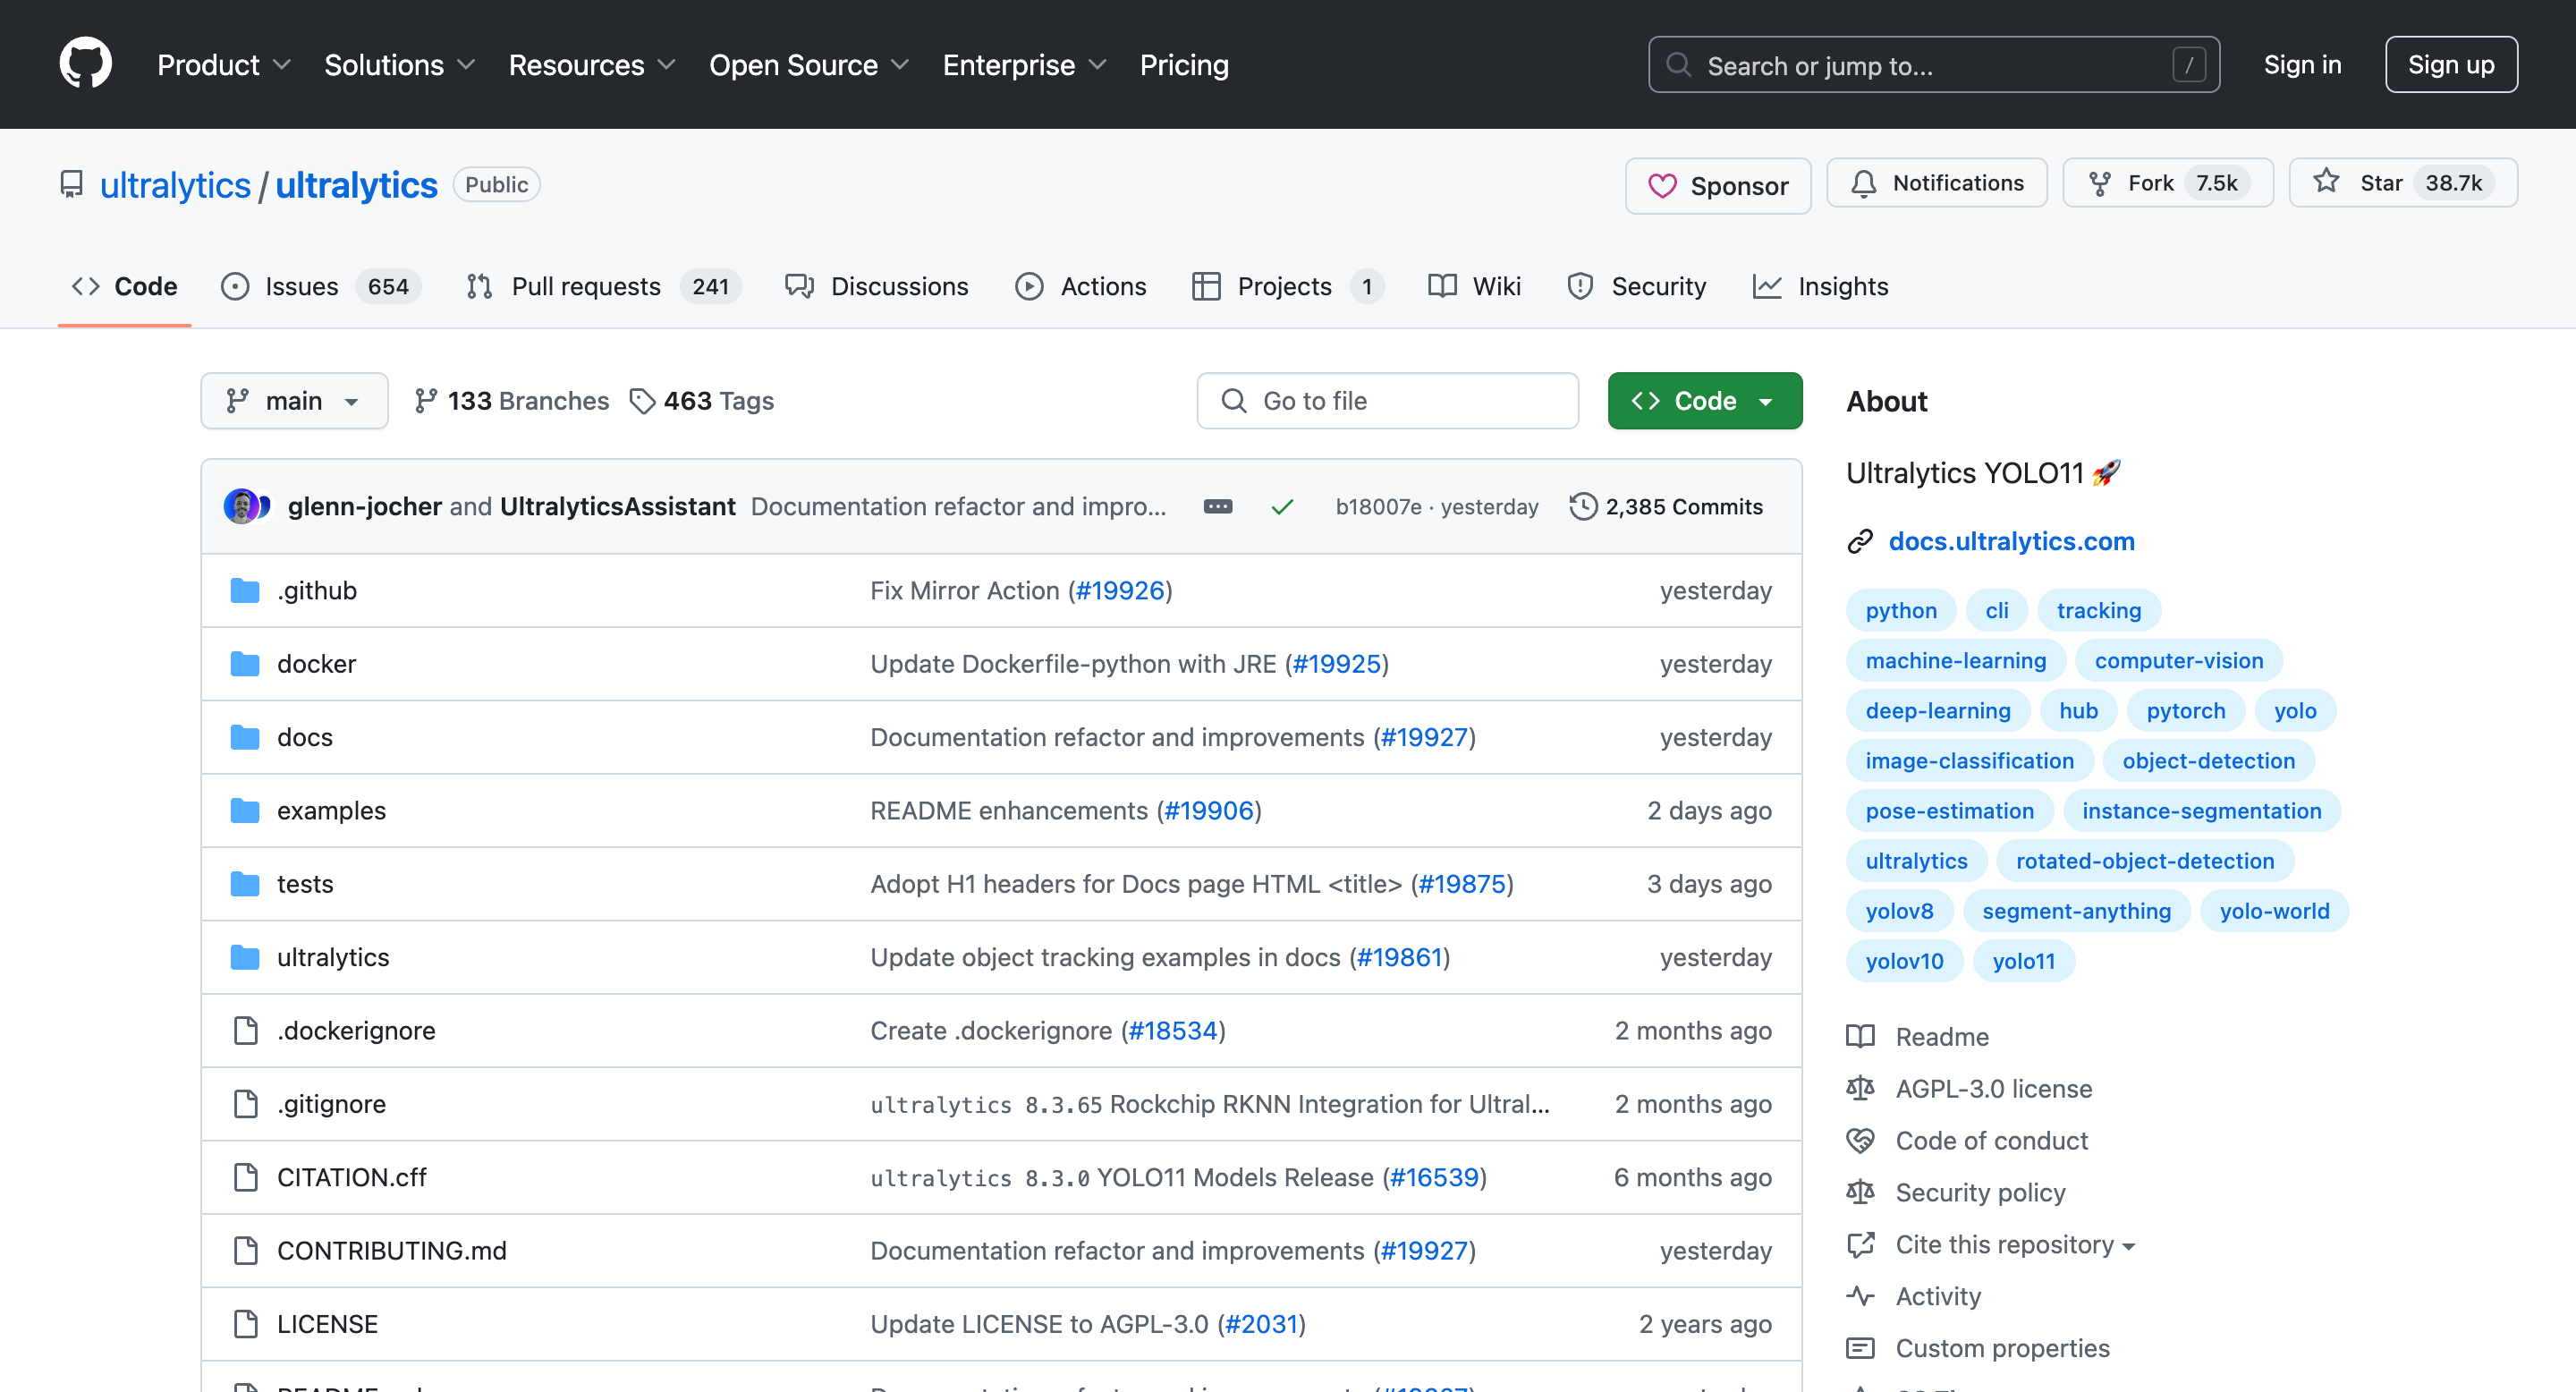Click the commit status green checkmark
The width and height of the screenshot is (2576, 1392).
coord(1282,507)
